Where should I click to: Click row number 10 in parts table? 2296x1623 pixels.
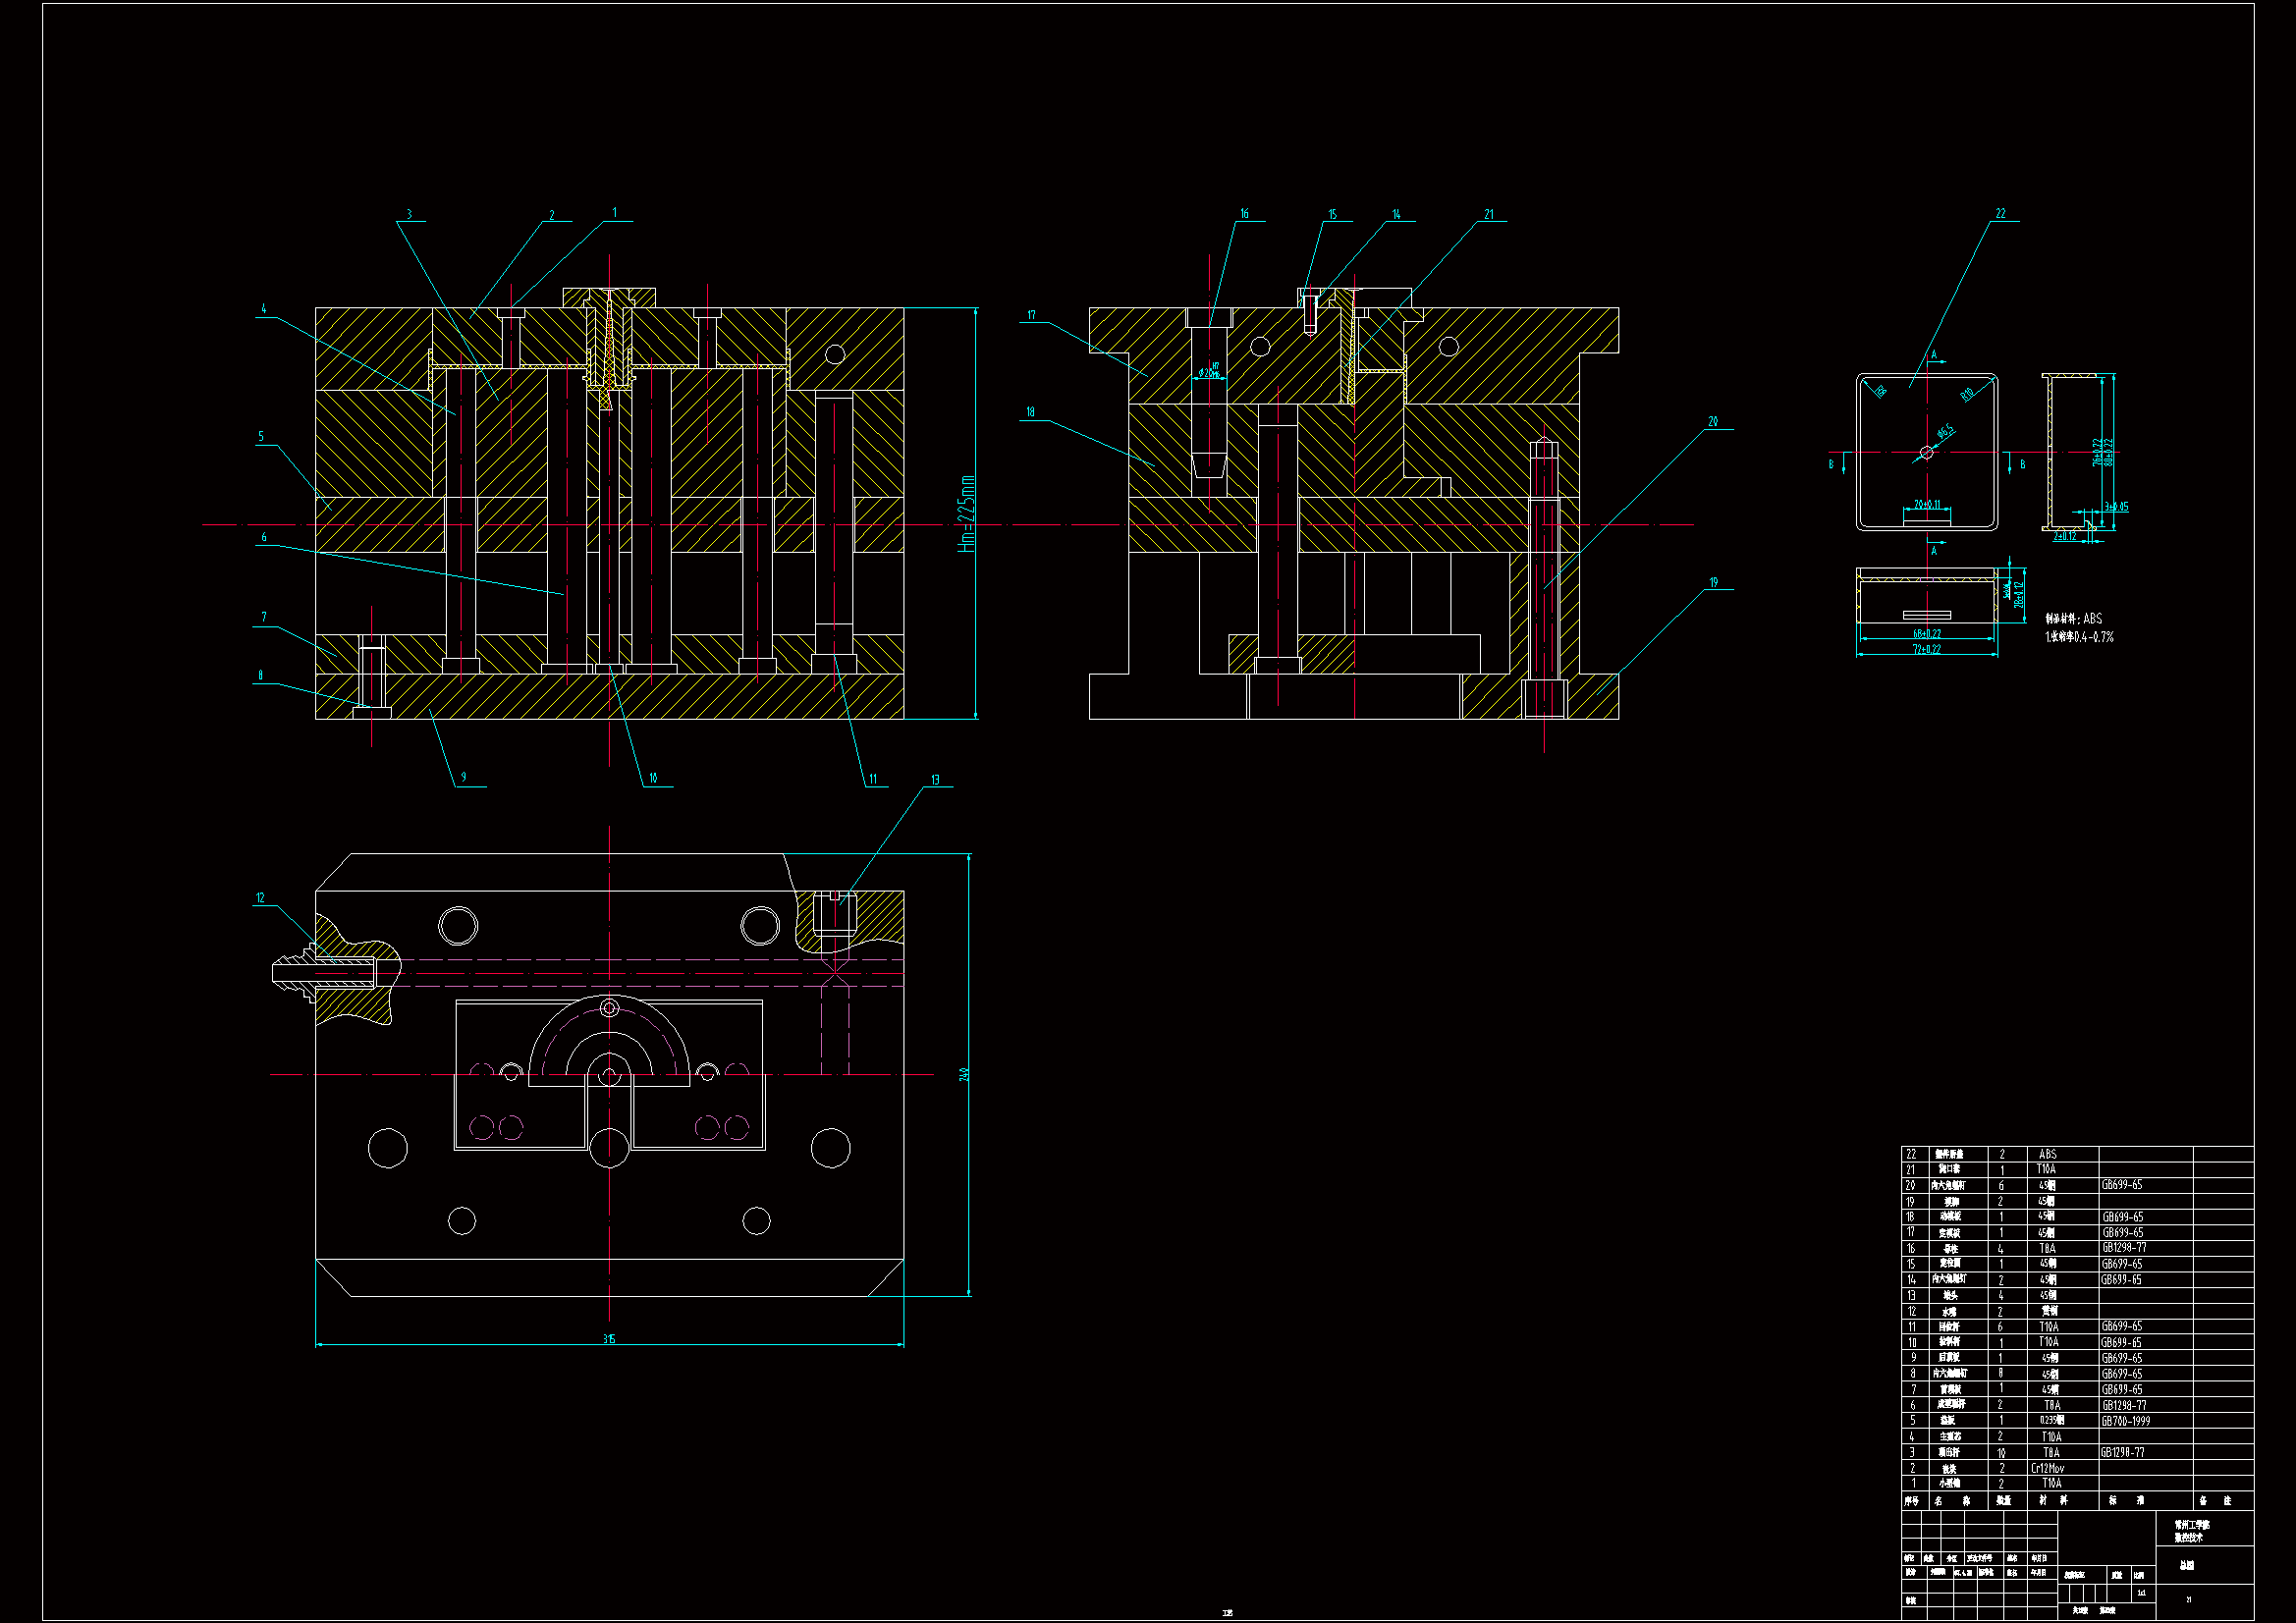pyautogui.click(x=1912, y=1343)
